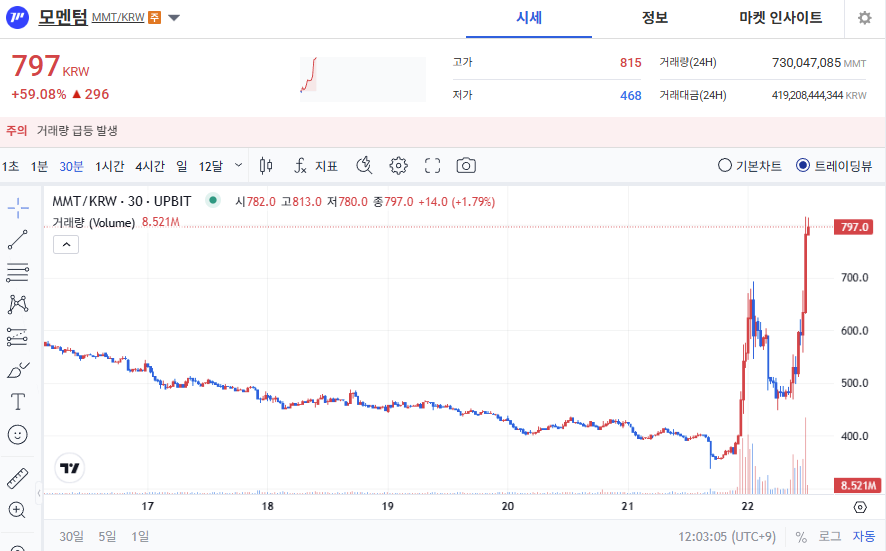
Task: Click the 797.0 current price axis label
Action: [x=856, y=228]
